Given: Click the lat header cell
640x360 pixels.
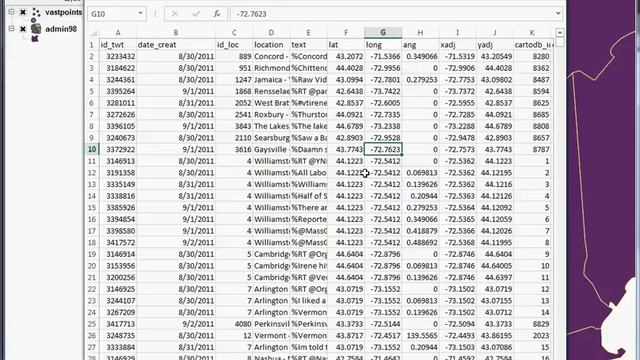Looking at the screenshot, I should click(346, 45).
